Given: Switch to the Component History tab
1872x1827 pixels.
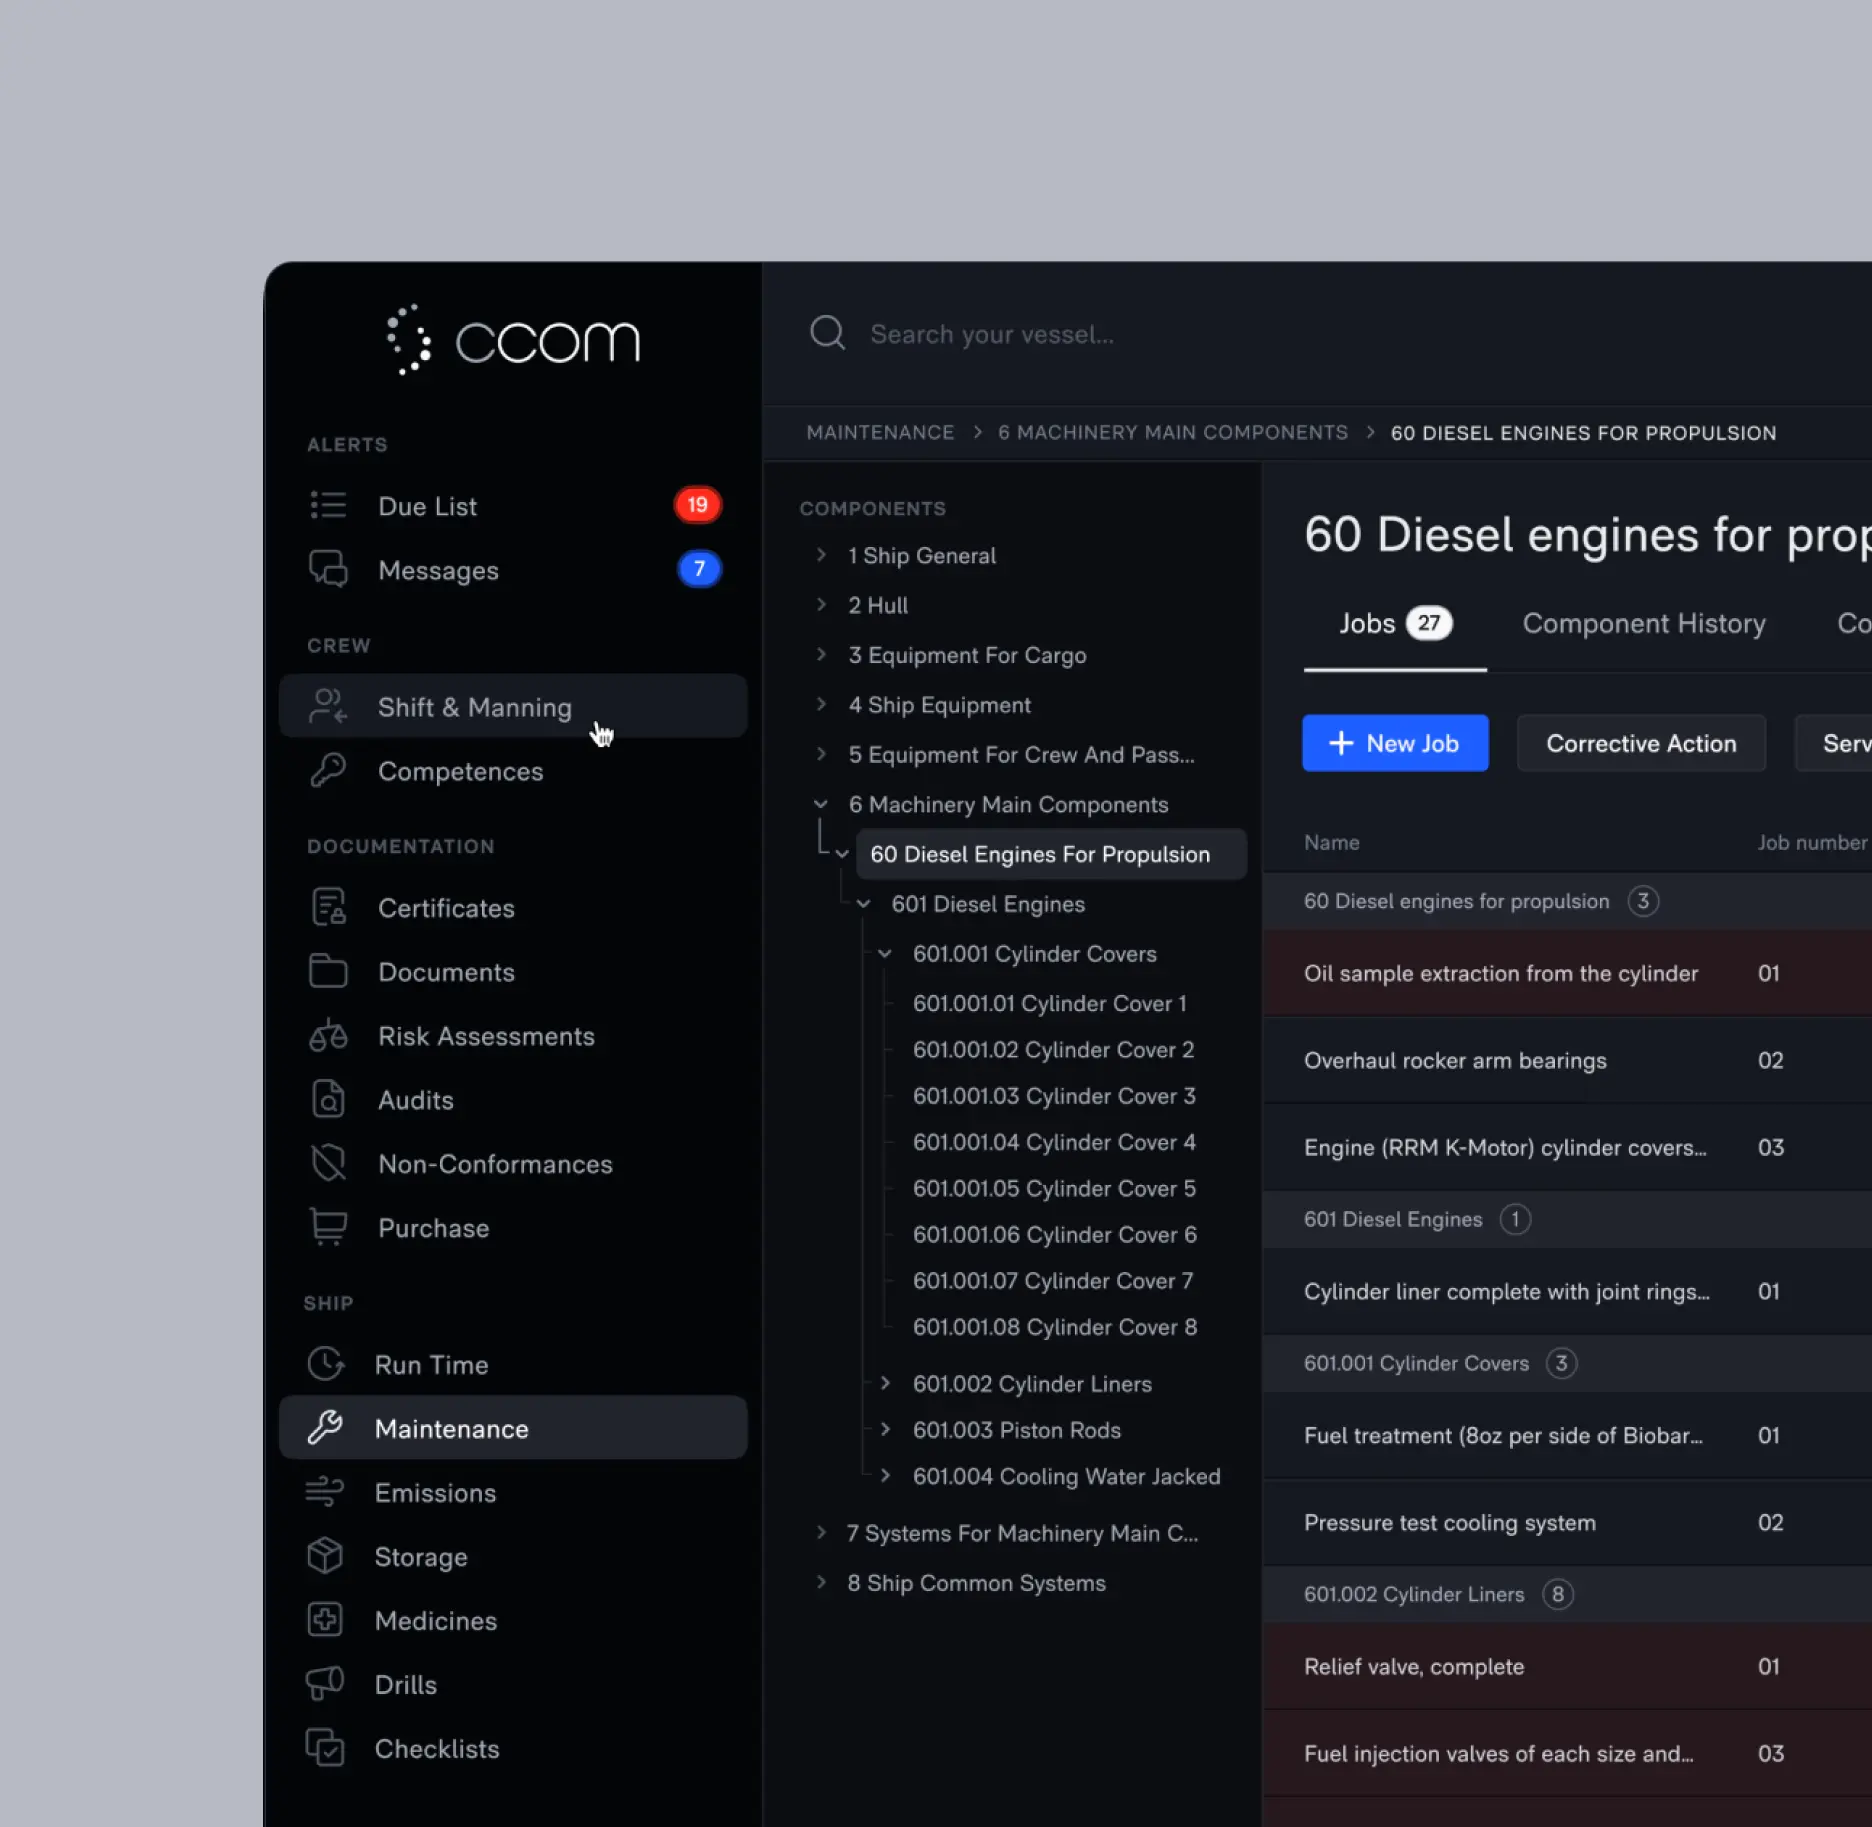Looking at the screenshot, I should pyautogui.click(x=1643, y=623).
